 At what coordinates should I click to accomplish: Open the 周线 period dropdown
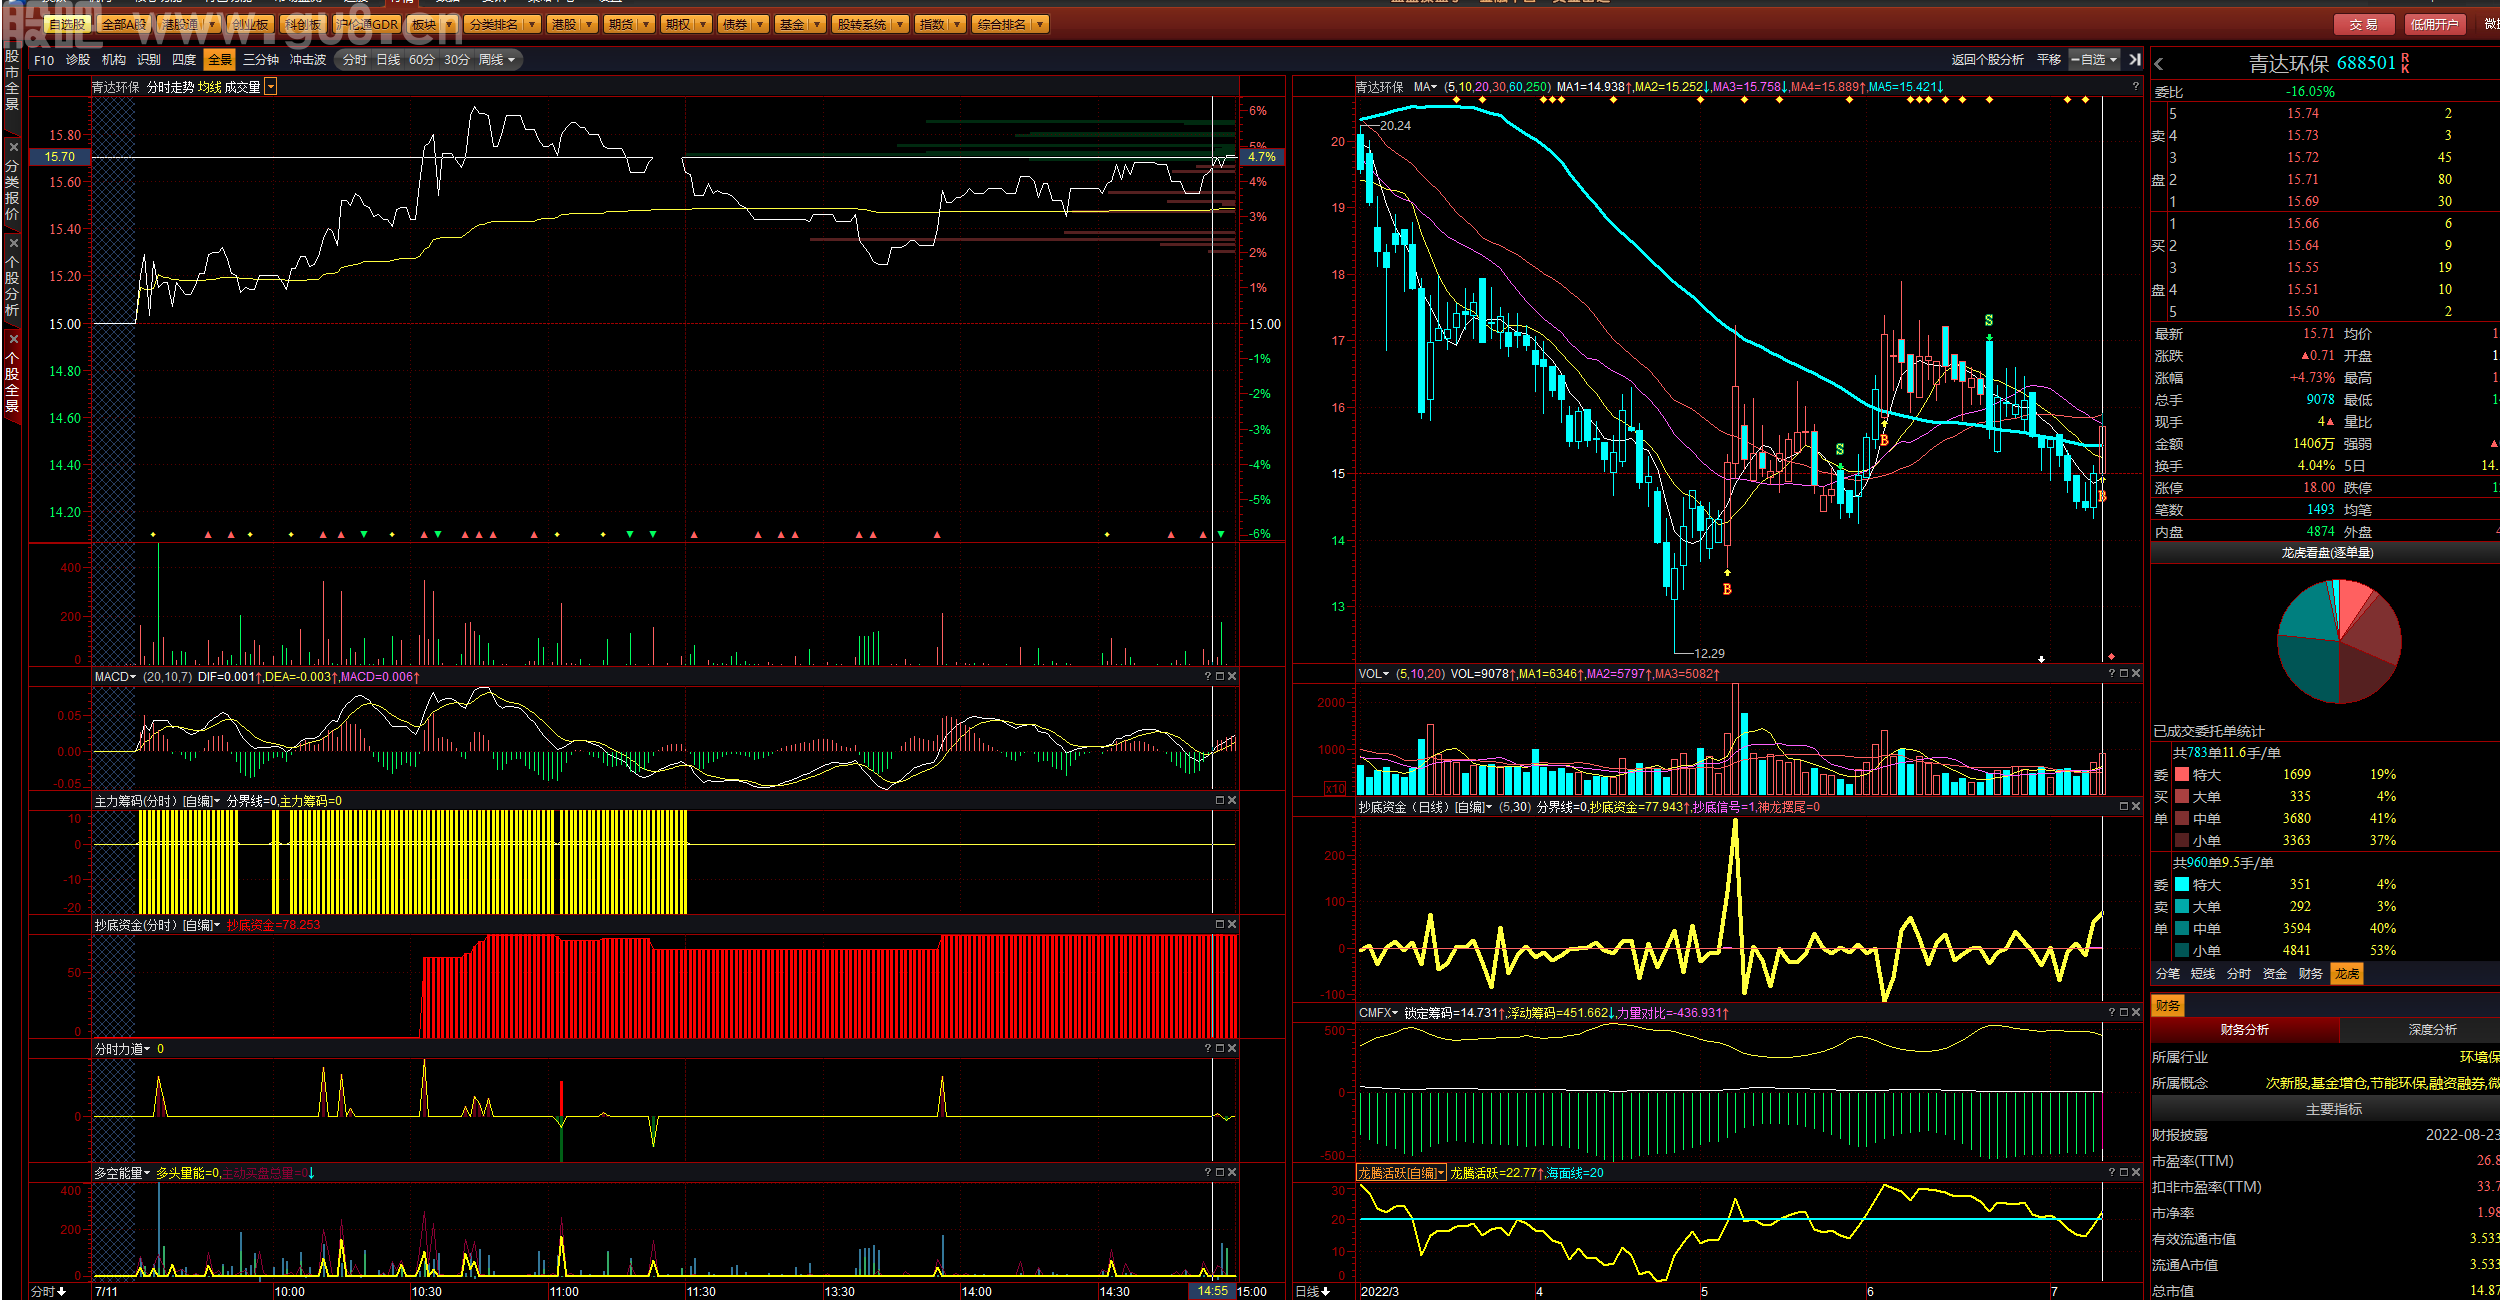click(497, 60)
